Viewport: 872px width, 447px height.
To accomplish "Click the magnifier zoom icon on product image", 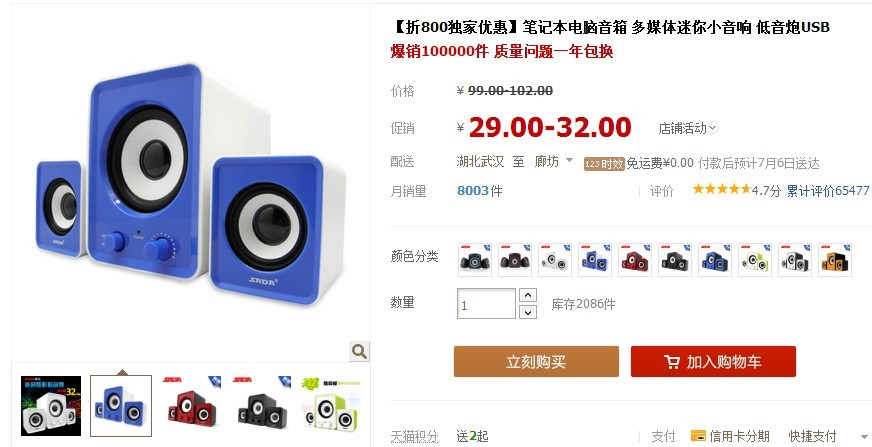I will click(359, 351).
